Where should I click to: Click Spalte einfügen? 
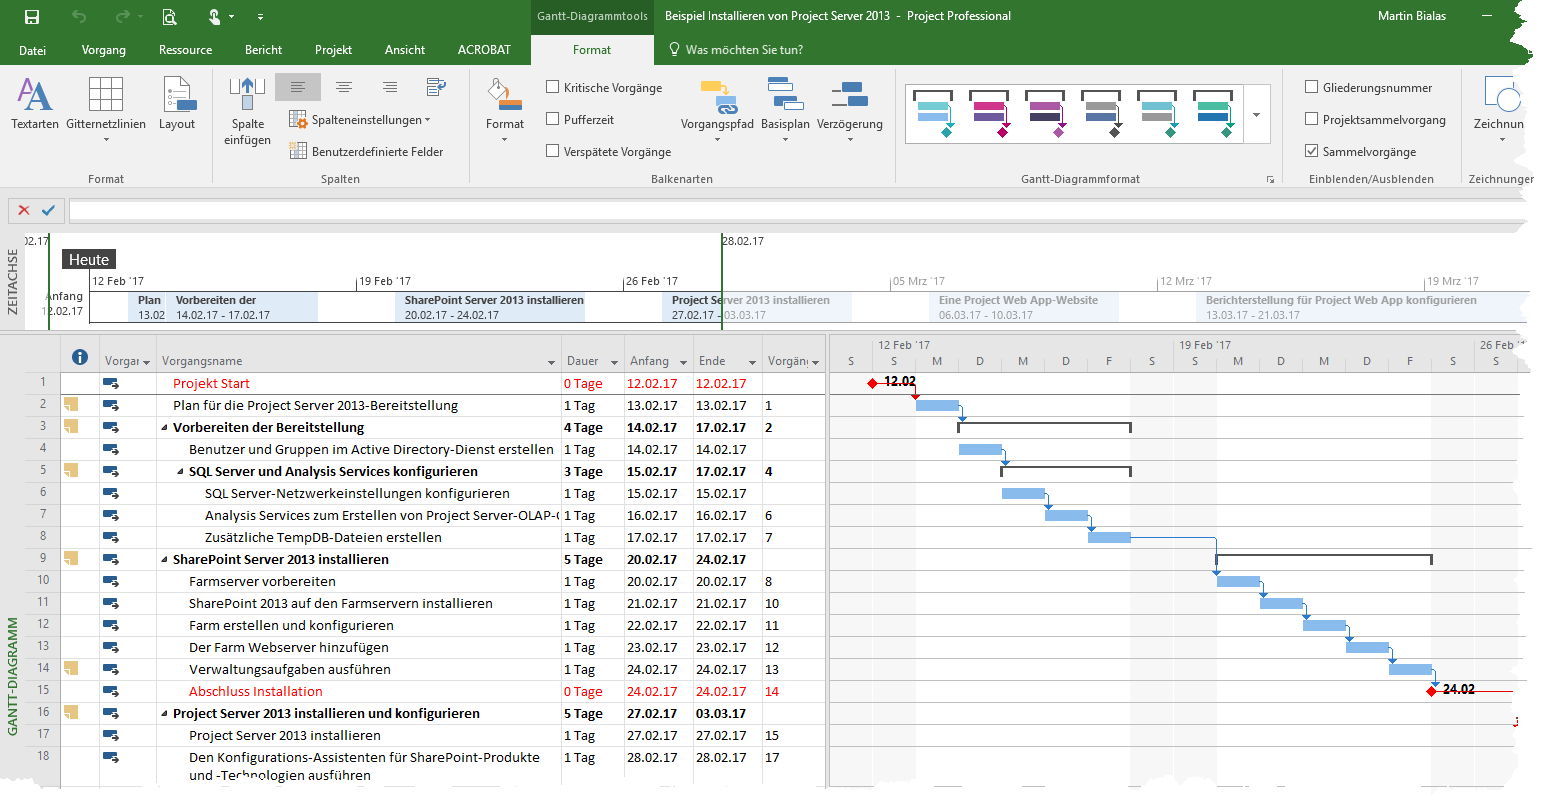point(247,111)
